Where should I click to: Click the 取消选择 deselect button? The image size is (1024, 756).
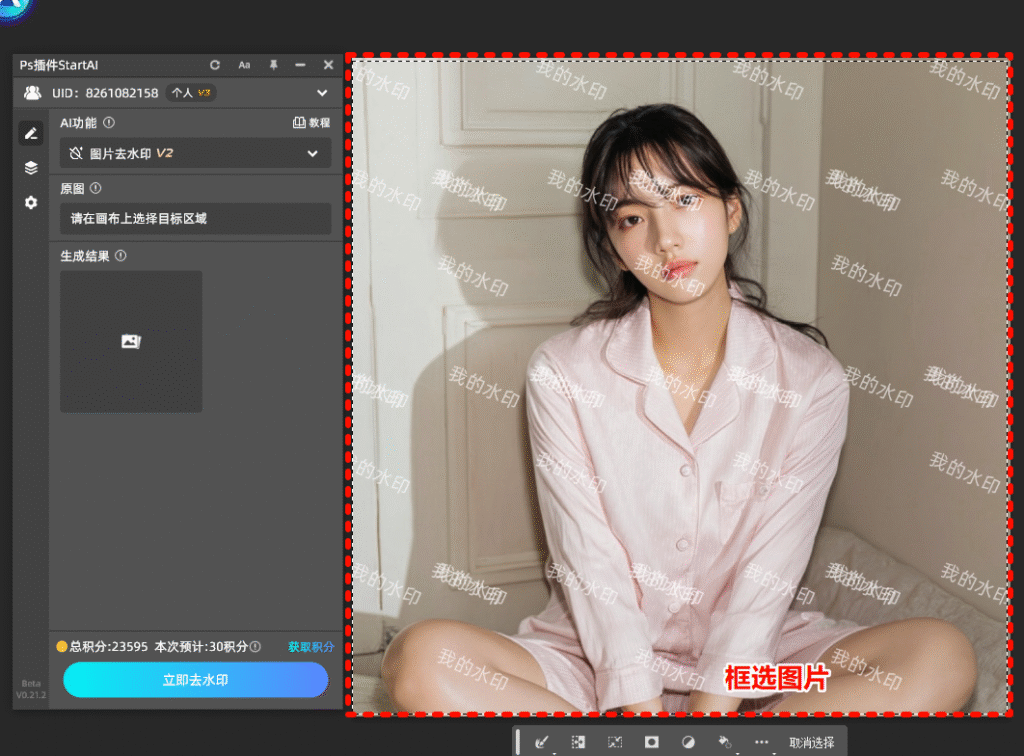811,743
